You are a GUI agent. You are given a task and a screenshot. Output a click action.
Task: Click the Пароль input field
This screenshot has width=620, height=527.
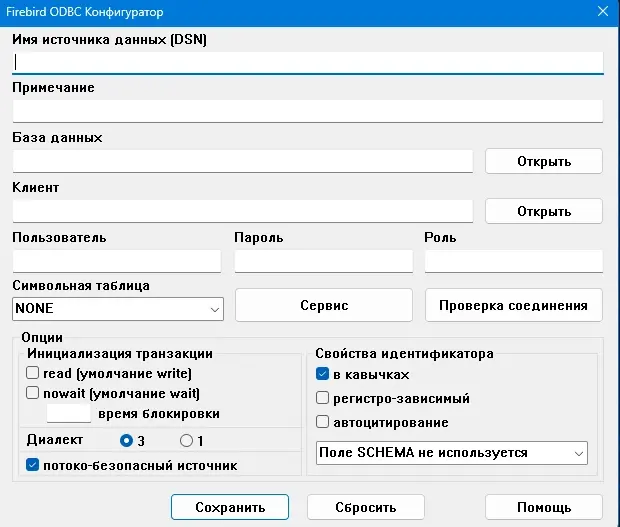(323, 261)
